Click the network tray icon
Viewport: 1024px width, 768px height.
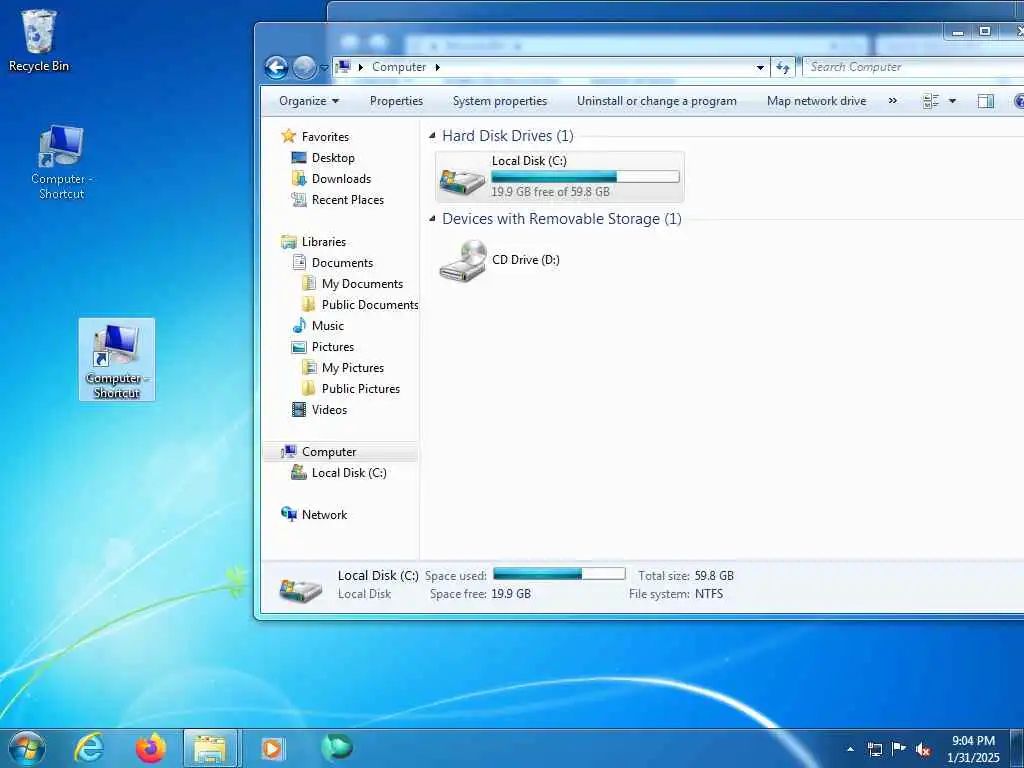874,749
